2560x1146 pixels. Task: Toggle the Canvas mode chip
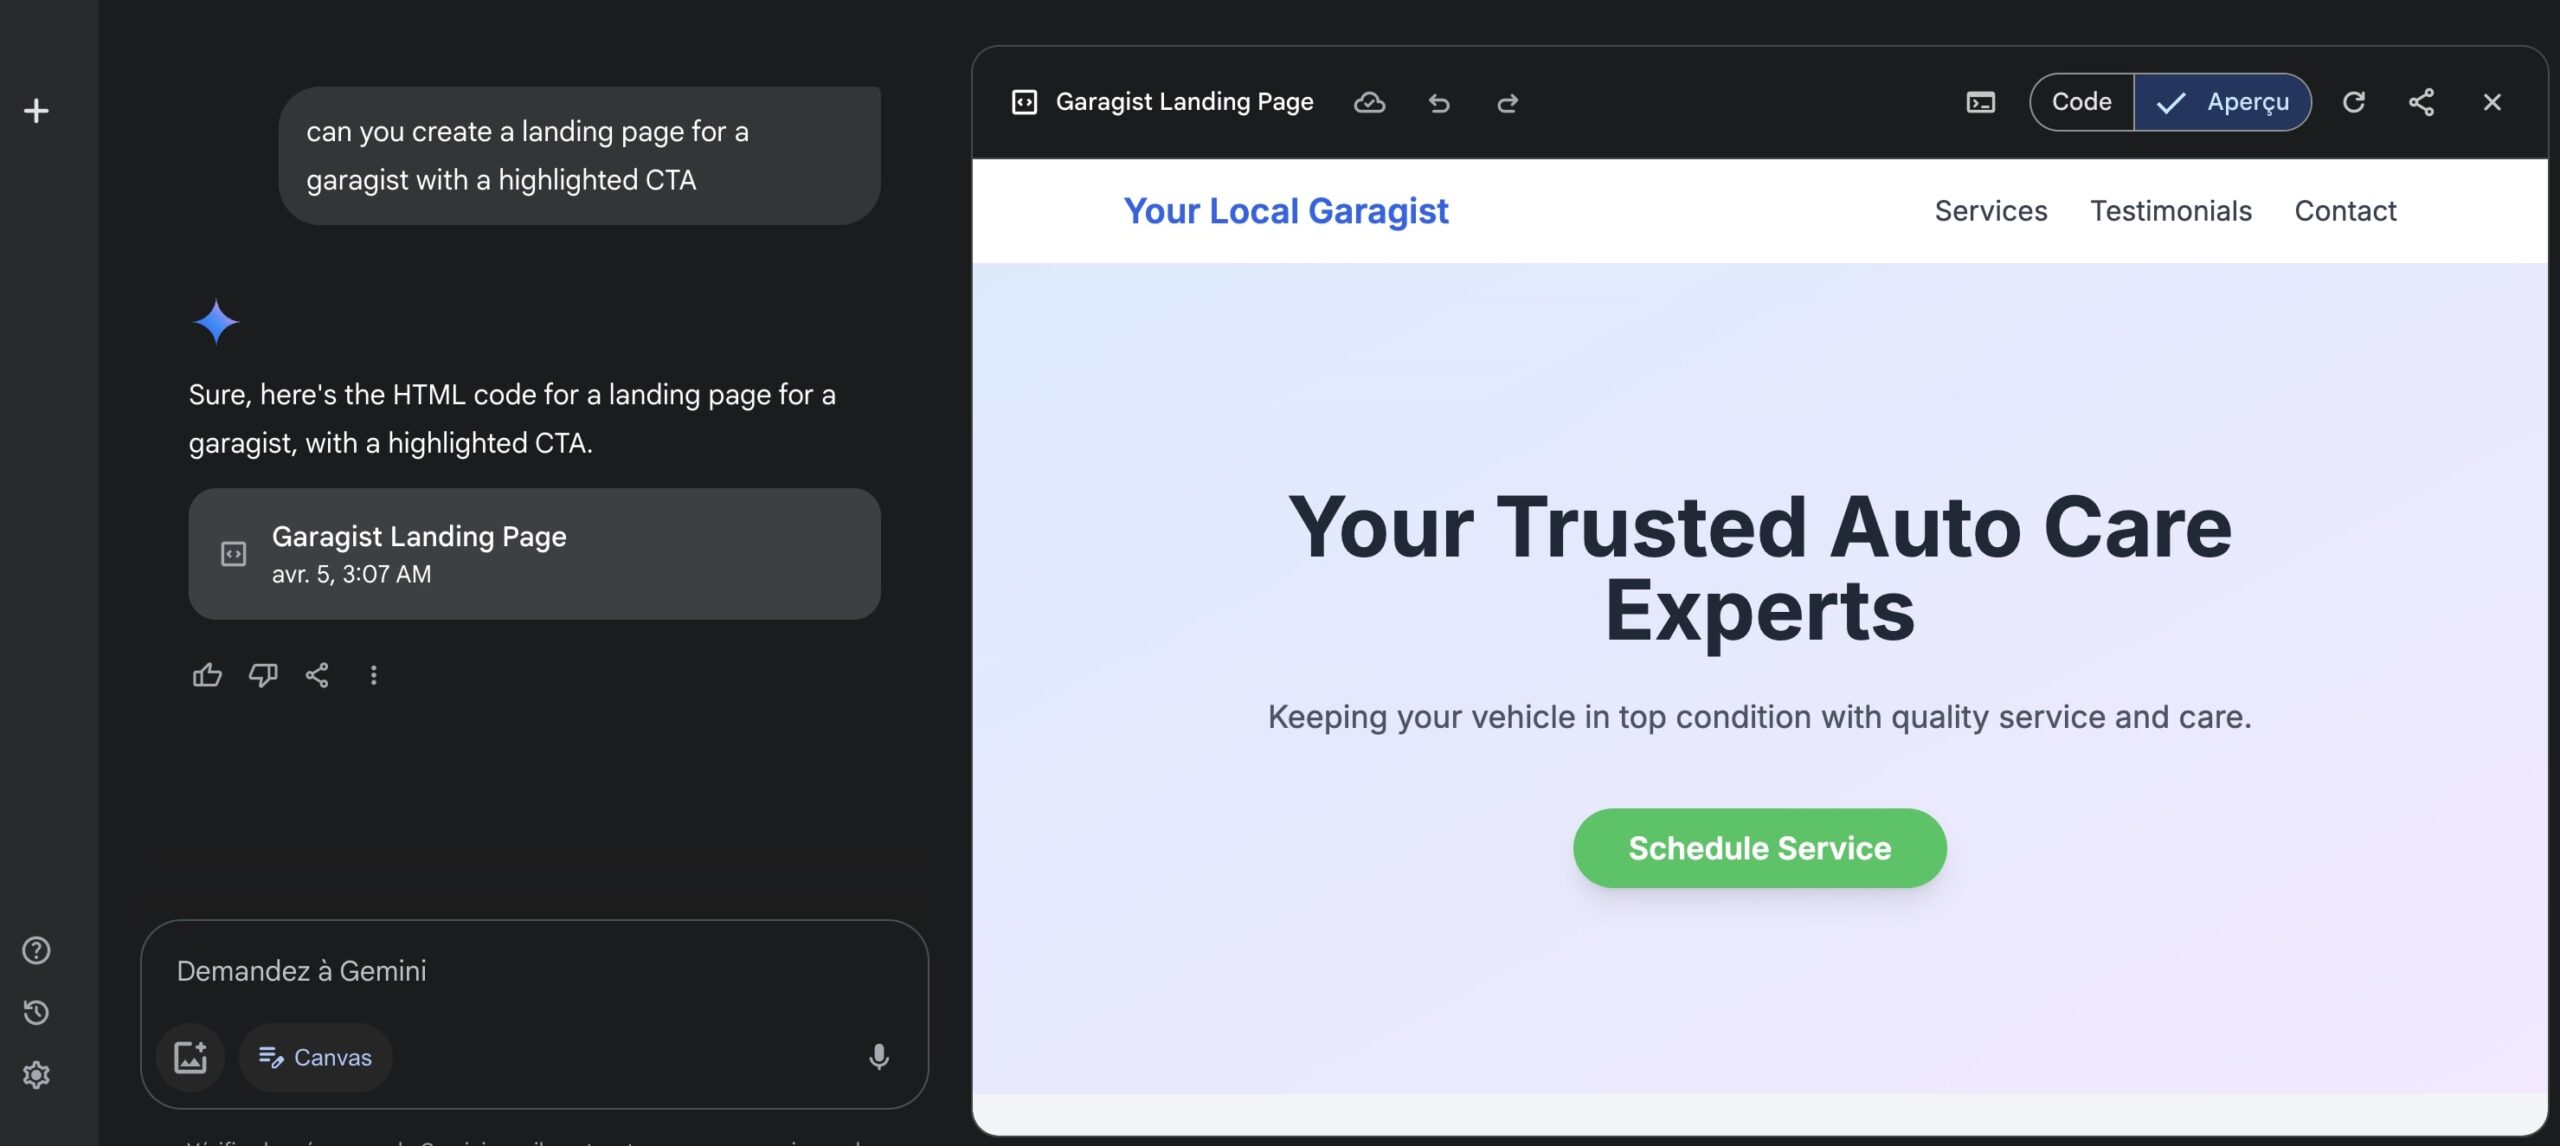[x=315, y=1057]
